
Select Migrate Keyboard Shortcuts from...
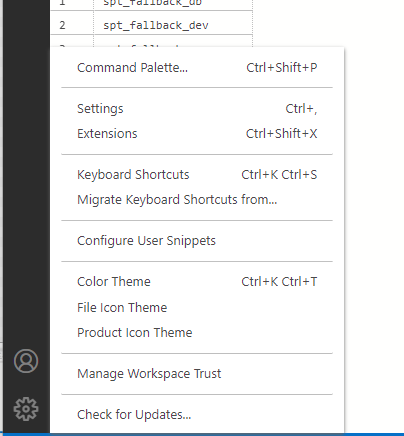click(197, 200)
